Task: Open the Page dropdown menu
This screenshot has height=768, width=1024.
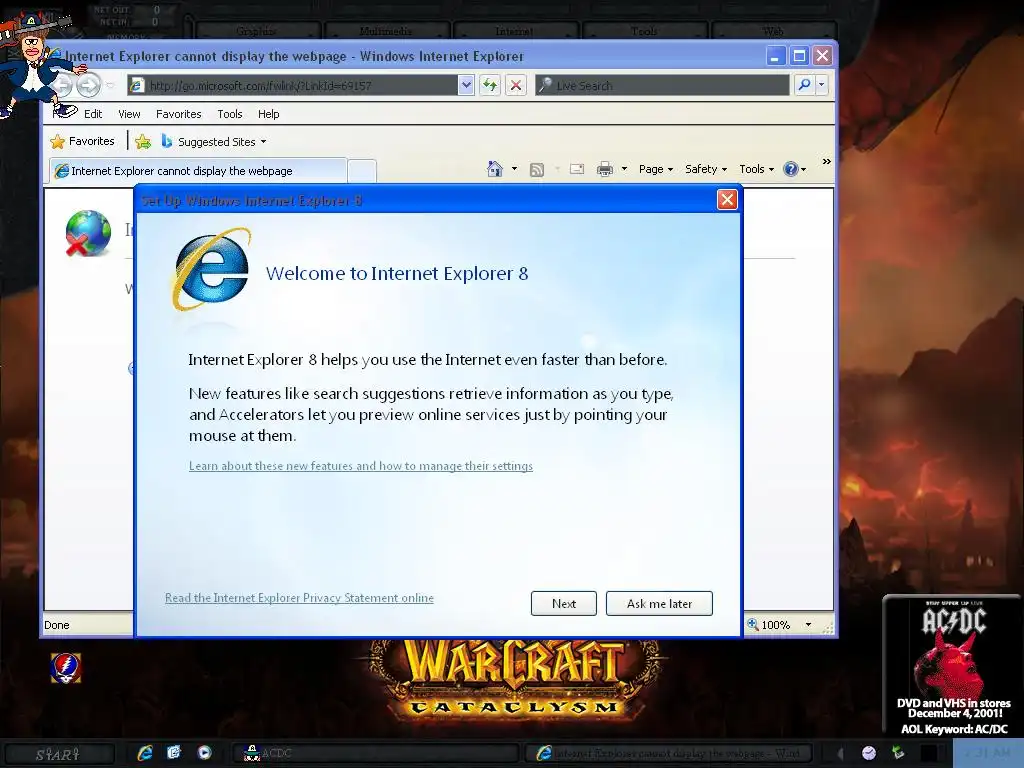Action: click(656, 169)
